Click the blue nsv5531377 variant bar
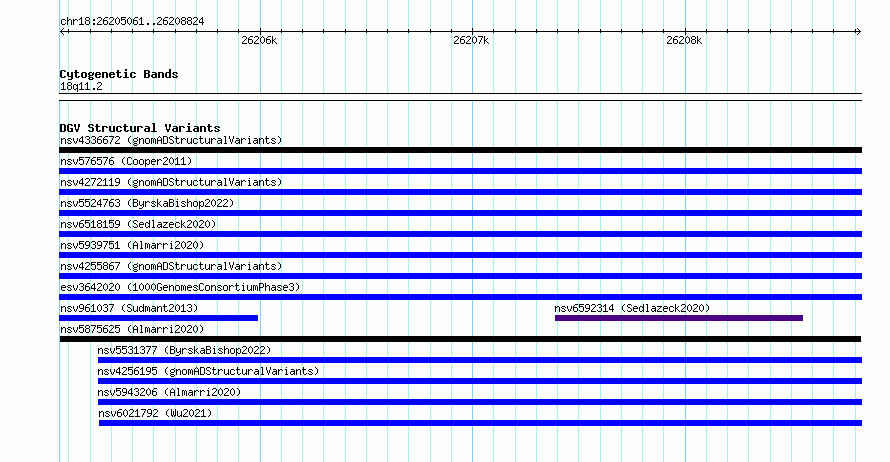The width and height of the screenshot is (890, 462). [x=480, y=360]
